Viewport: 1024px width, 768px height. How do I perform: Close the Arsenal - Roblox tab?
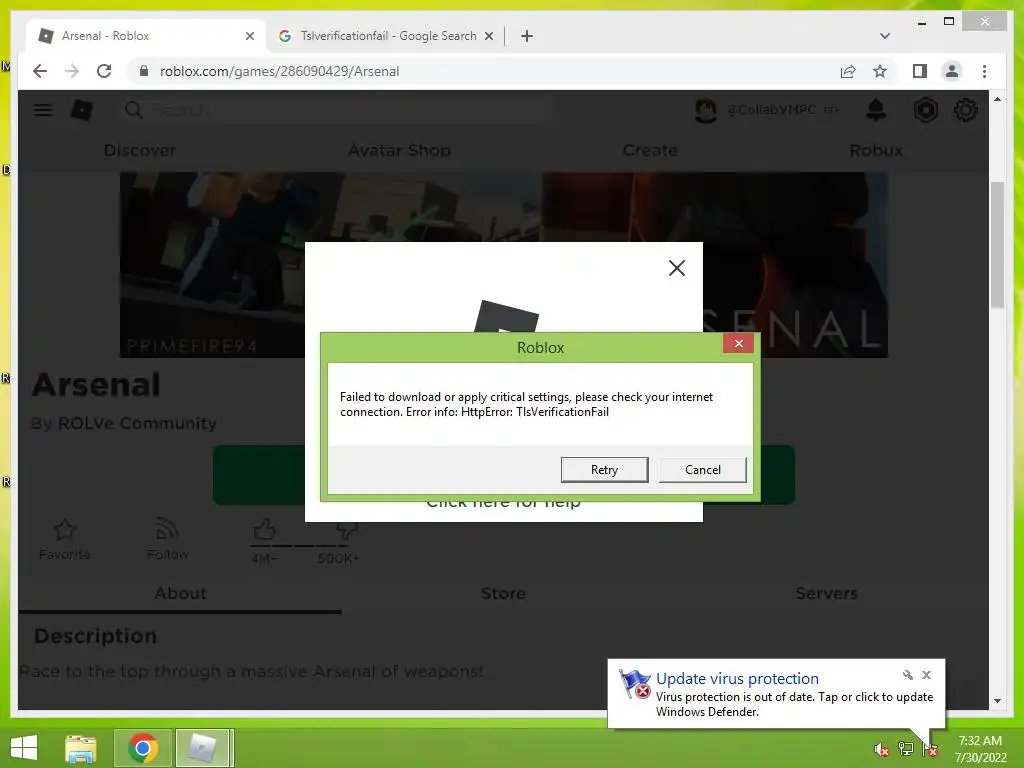click(x=249, y=36)
